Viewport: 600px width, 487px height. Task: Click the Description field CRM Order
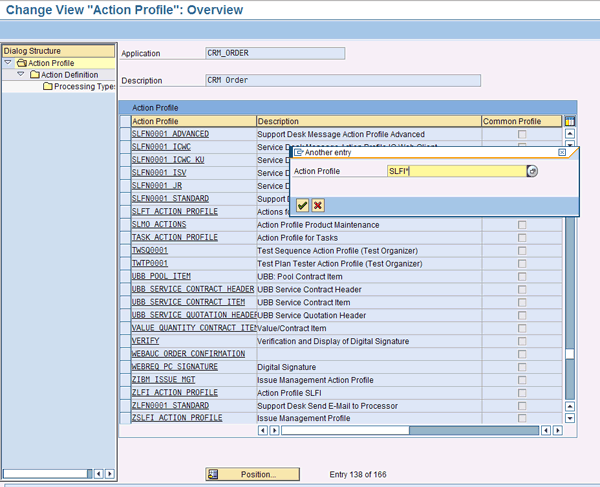[343, 80]
